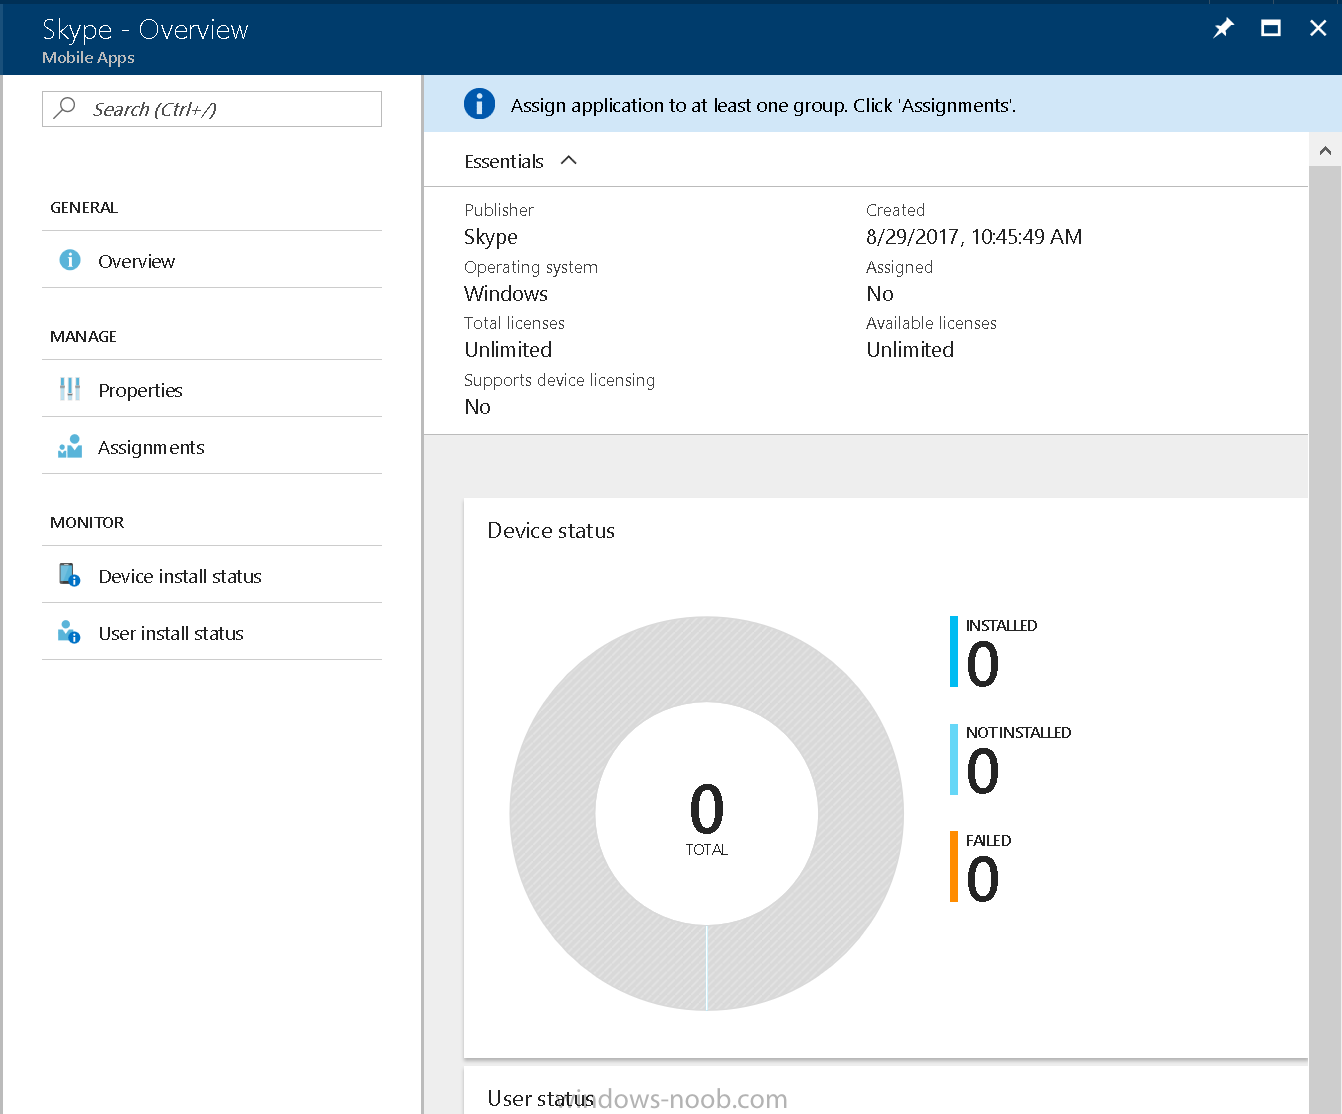Open the Assignments menu item
The image size is (1342, 1114).
click(x=212, y=446)
